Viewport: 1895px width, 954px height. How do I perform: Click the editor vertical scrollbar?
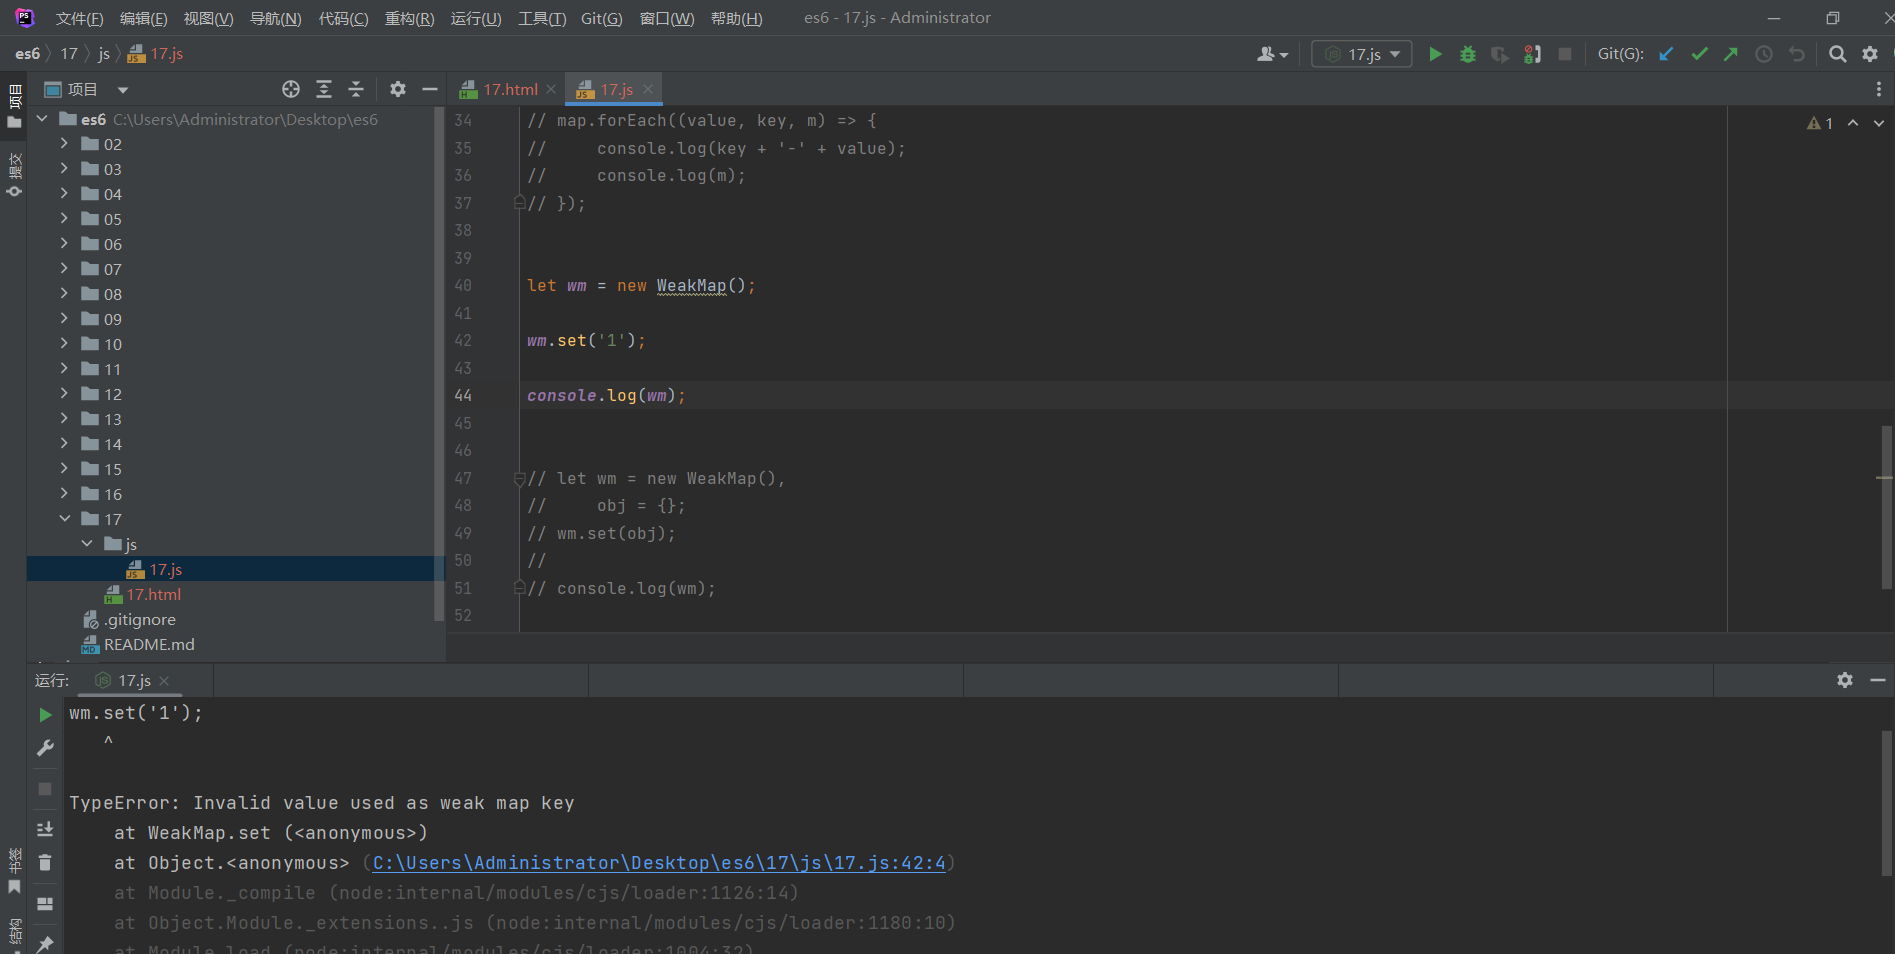click(1886, 507)
